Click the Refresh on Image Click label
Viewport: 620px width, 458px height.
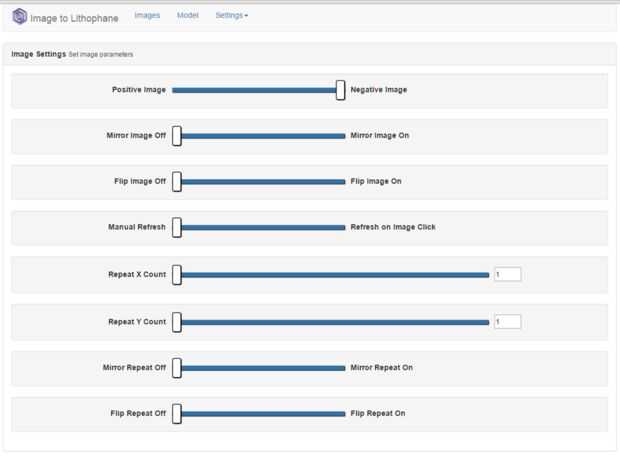click(x=393, y=227)
